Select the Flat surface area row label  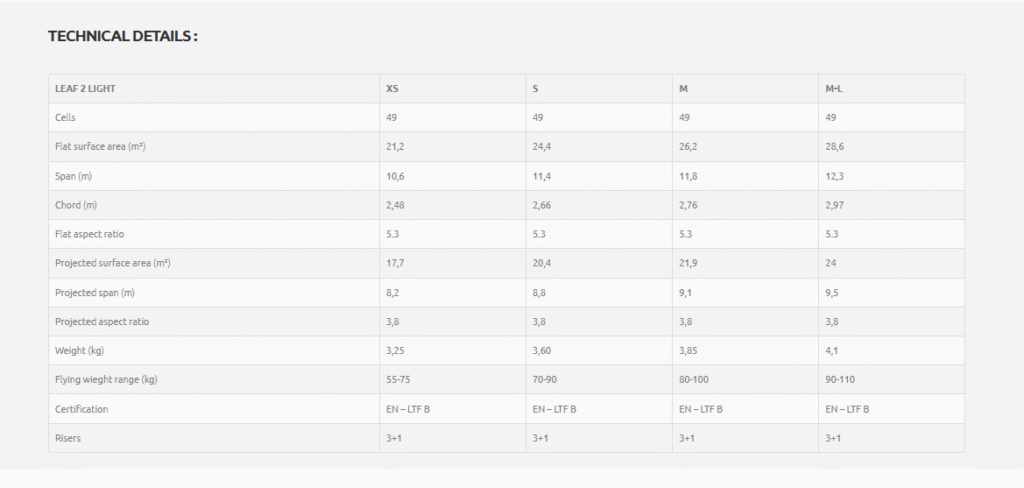coord(102,146)
